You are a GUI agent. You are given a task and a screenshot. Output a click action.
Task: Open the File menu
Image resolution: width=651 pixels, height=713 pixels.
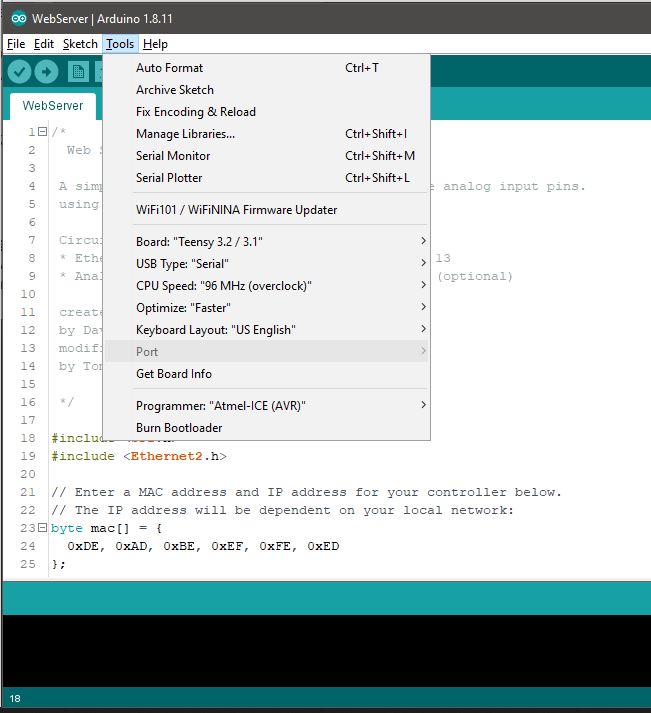[x=16, y=44]
